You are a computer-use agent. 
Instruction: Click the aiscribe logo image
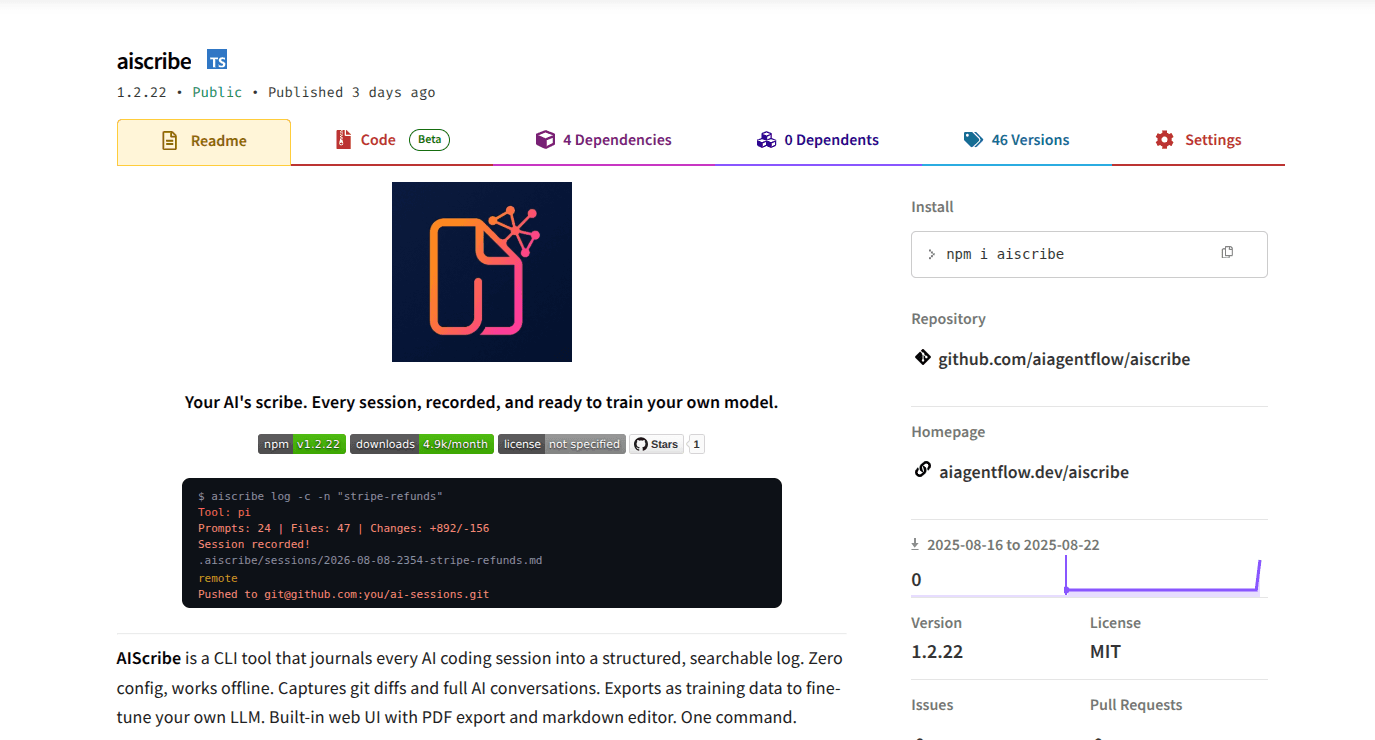pyautogui.click(x=482, y=272)
